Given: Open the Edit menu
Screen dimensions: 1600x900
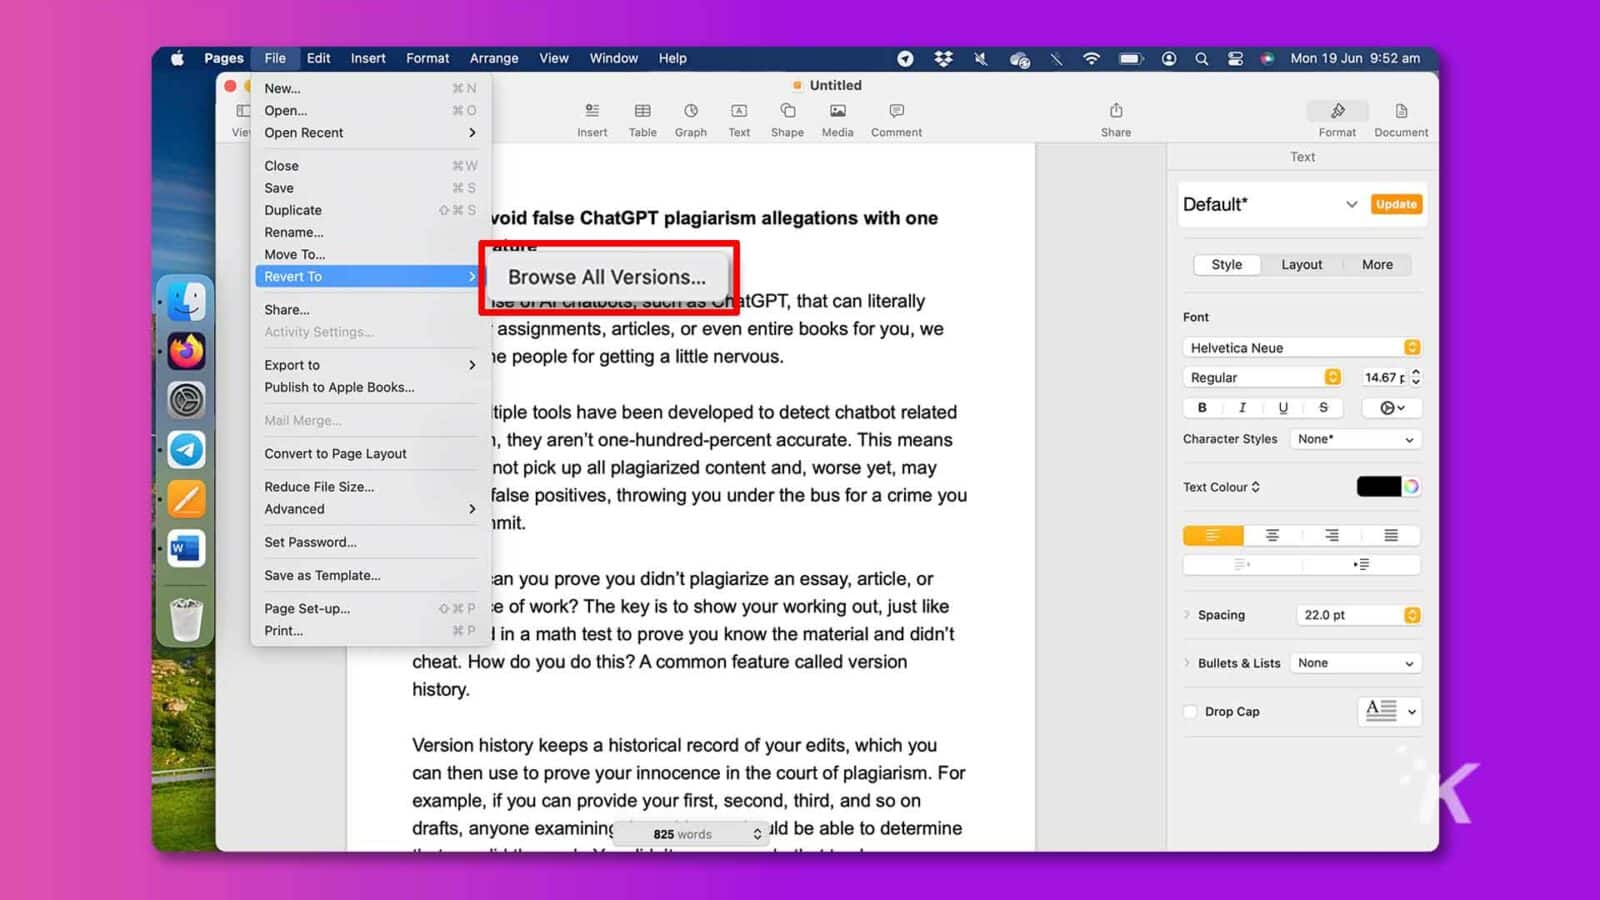Looking at the screenshot, I should click(x=318, y=58).
